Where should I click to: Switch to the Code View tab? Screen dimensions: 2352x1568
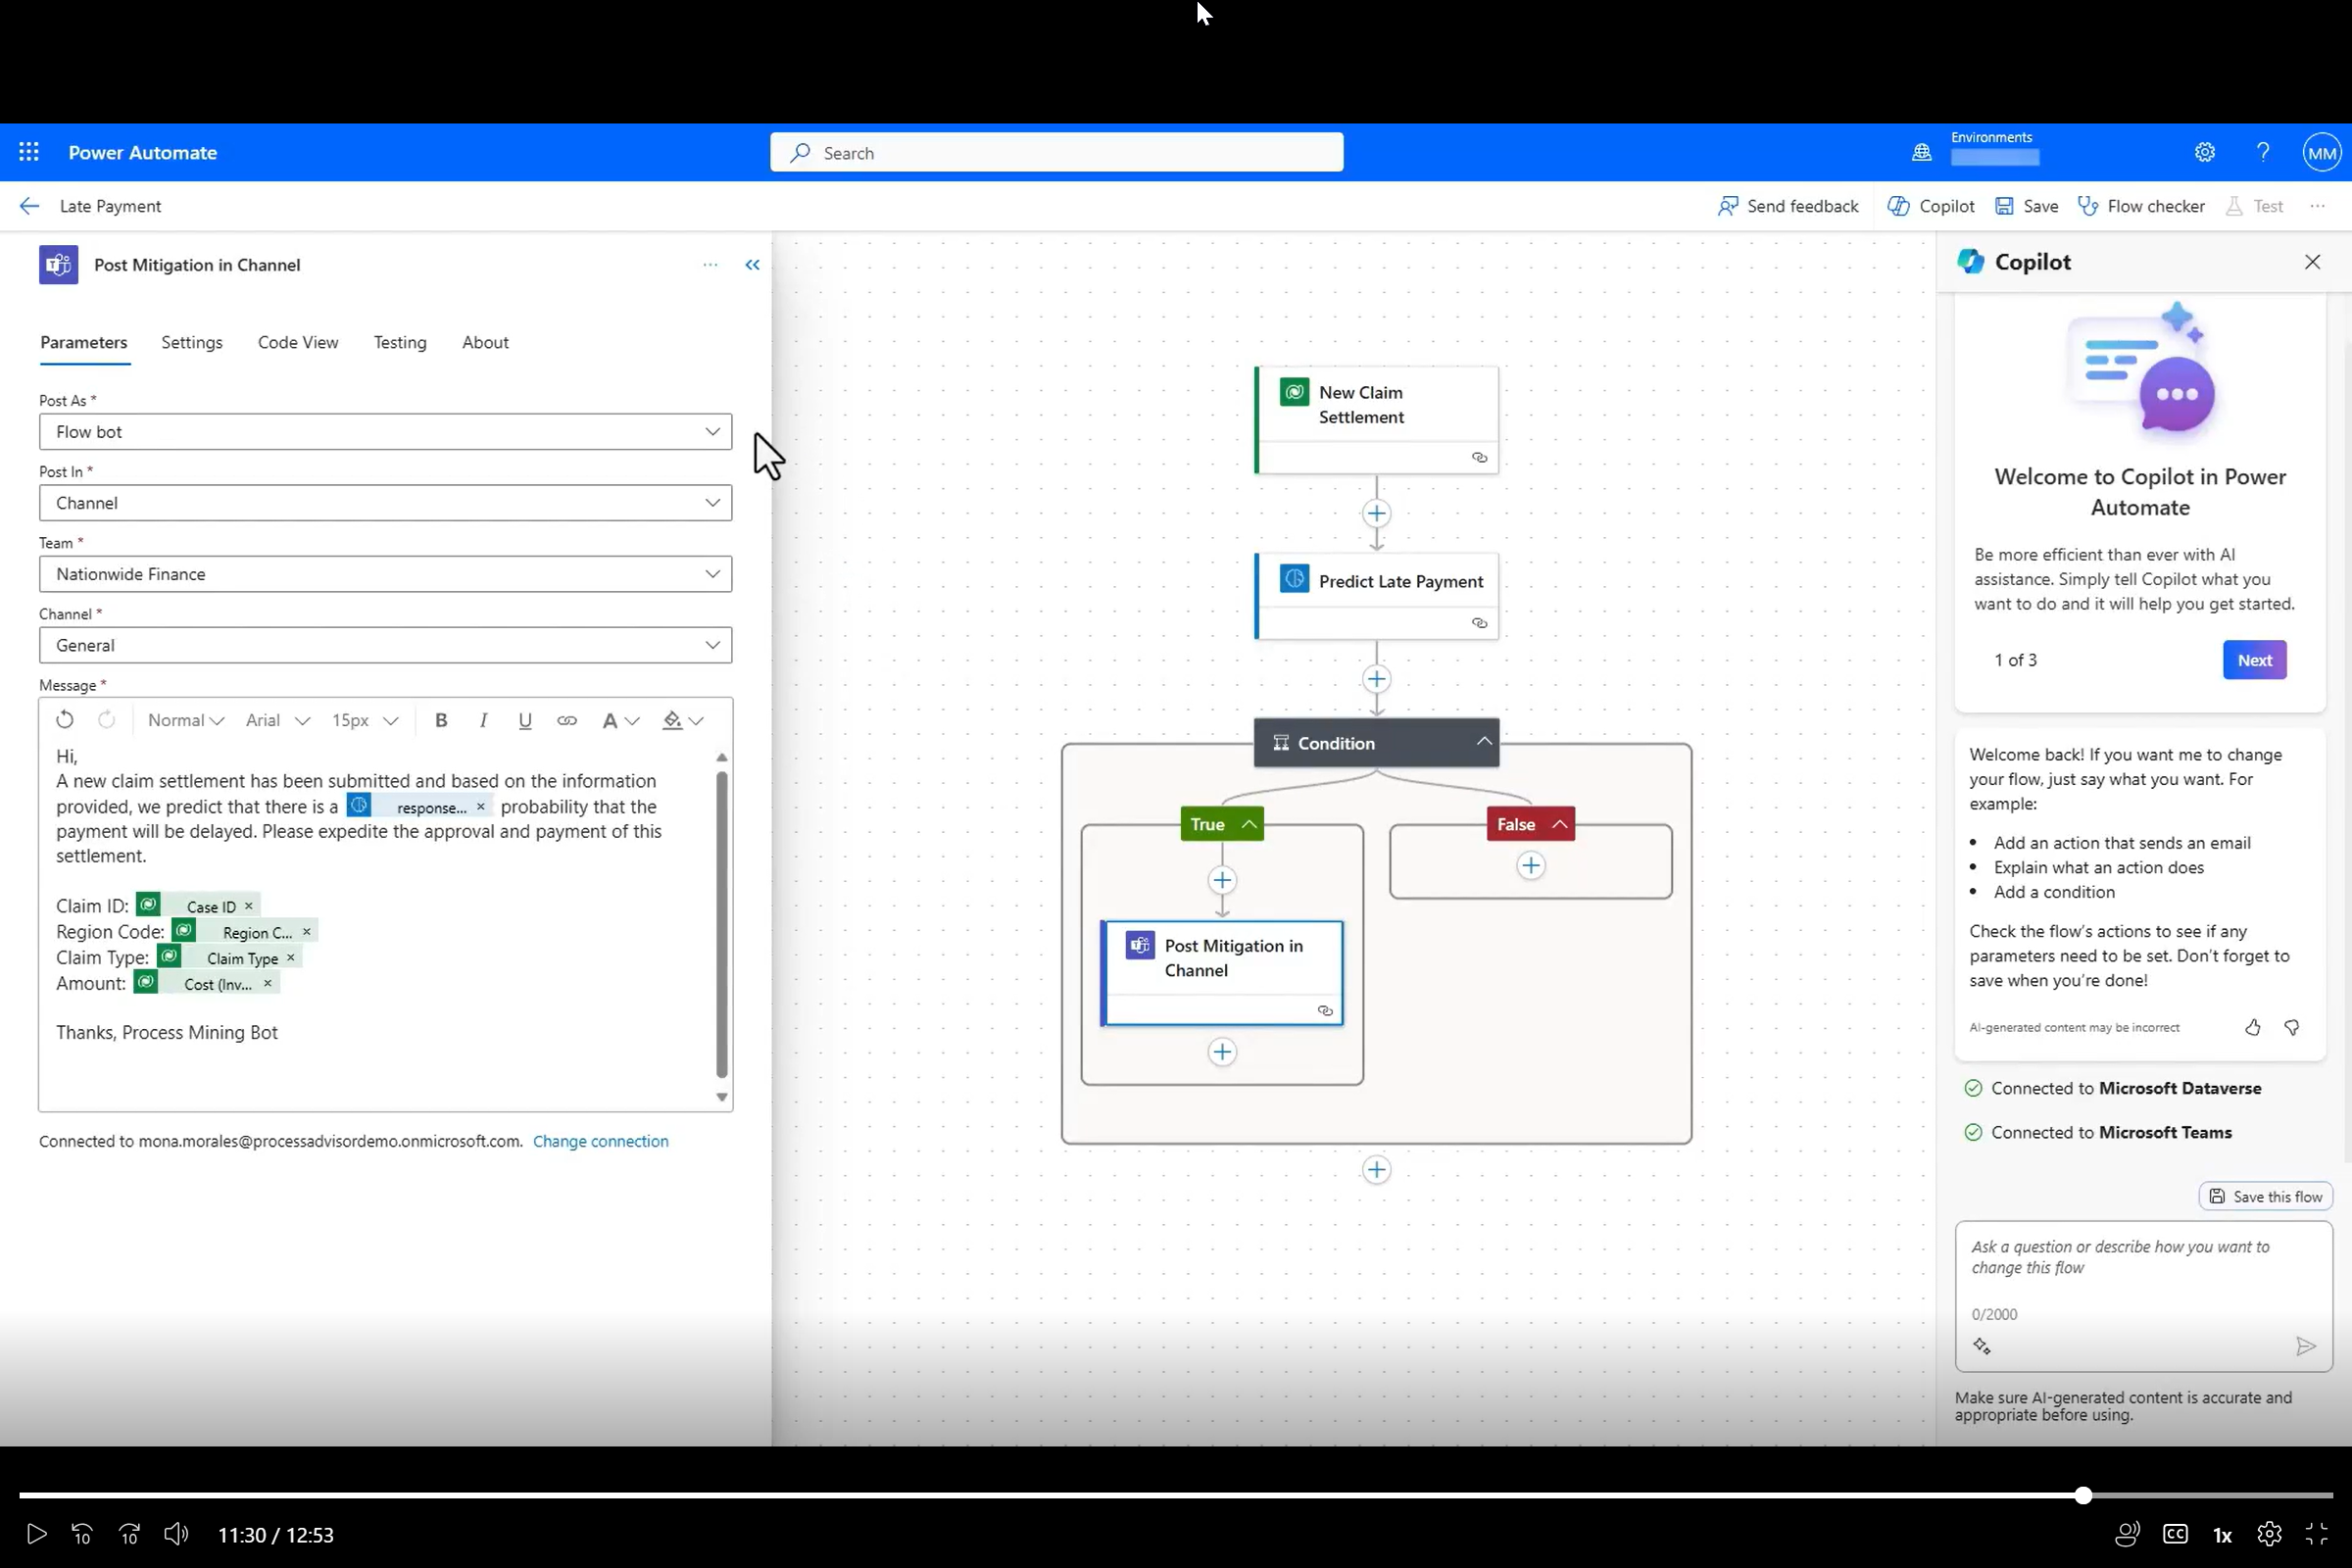[297, 342]
